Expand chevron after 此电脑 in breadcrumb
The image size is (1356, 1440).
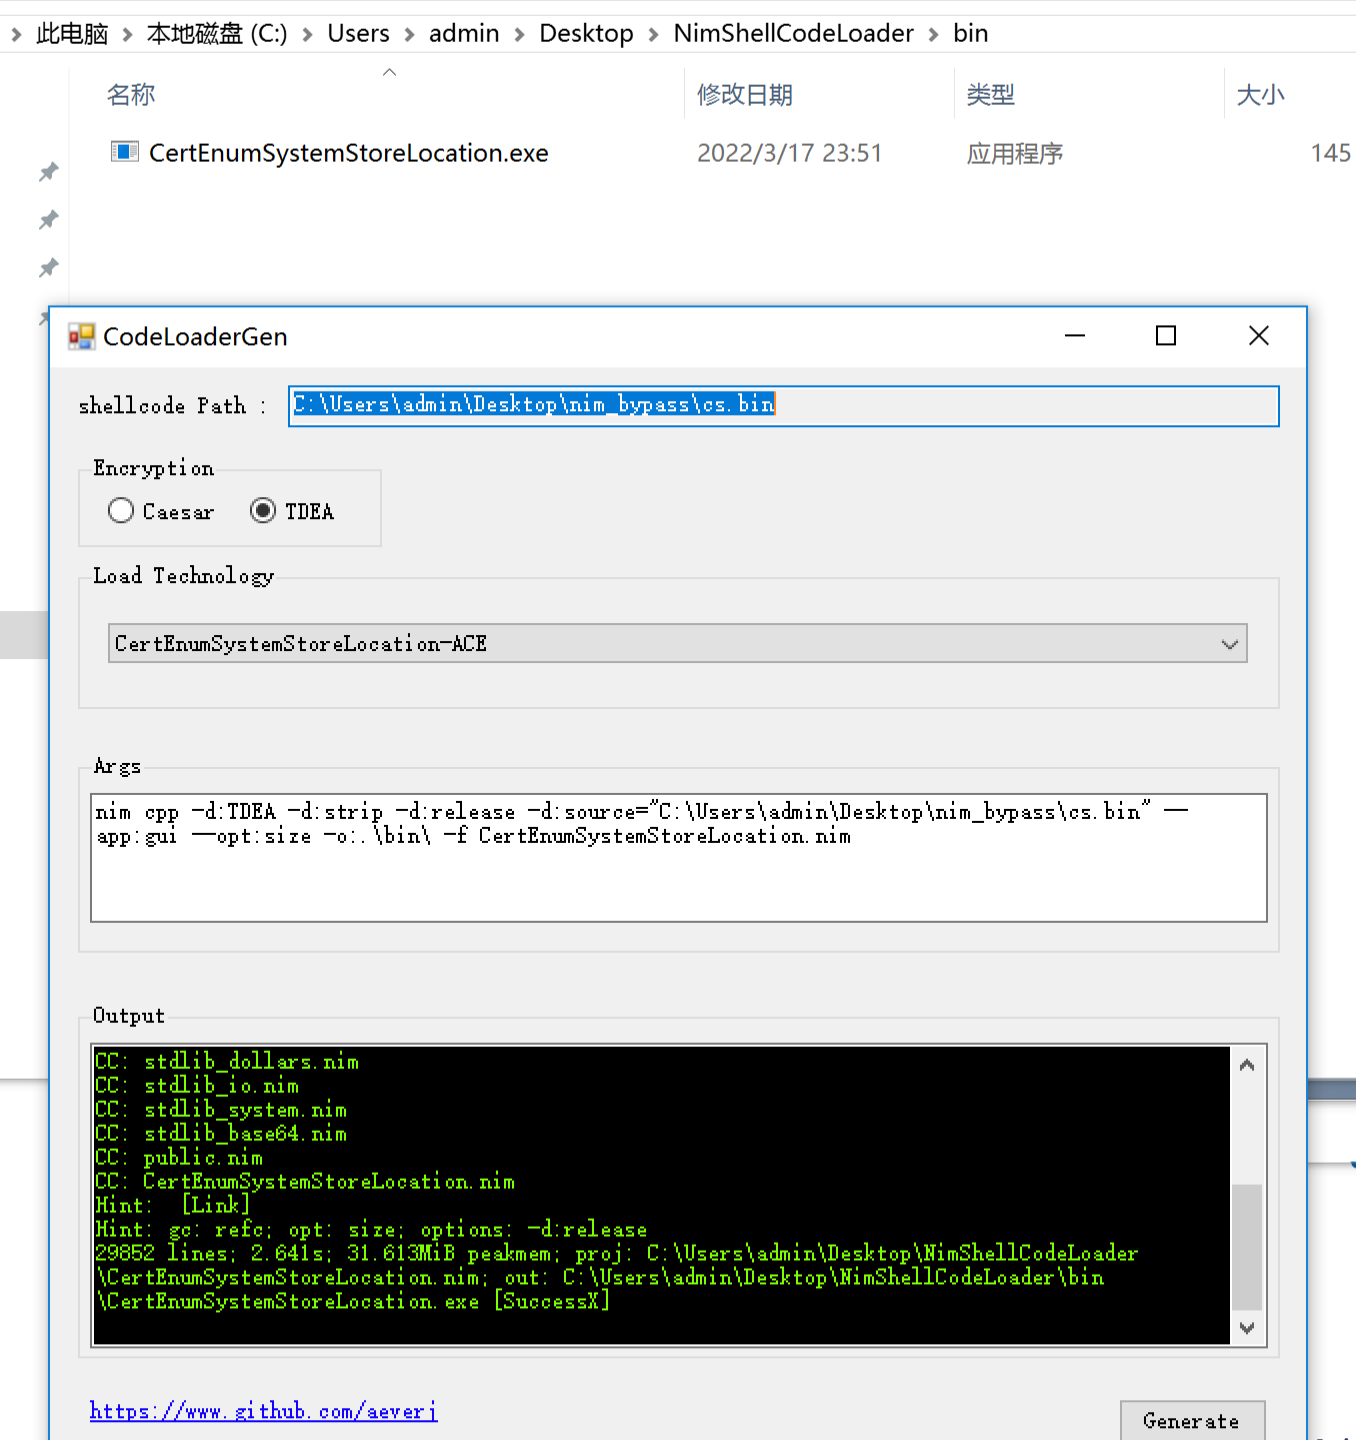[x=128, y=35]
